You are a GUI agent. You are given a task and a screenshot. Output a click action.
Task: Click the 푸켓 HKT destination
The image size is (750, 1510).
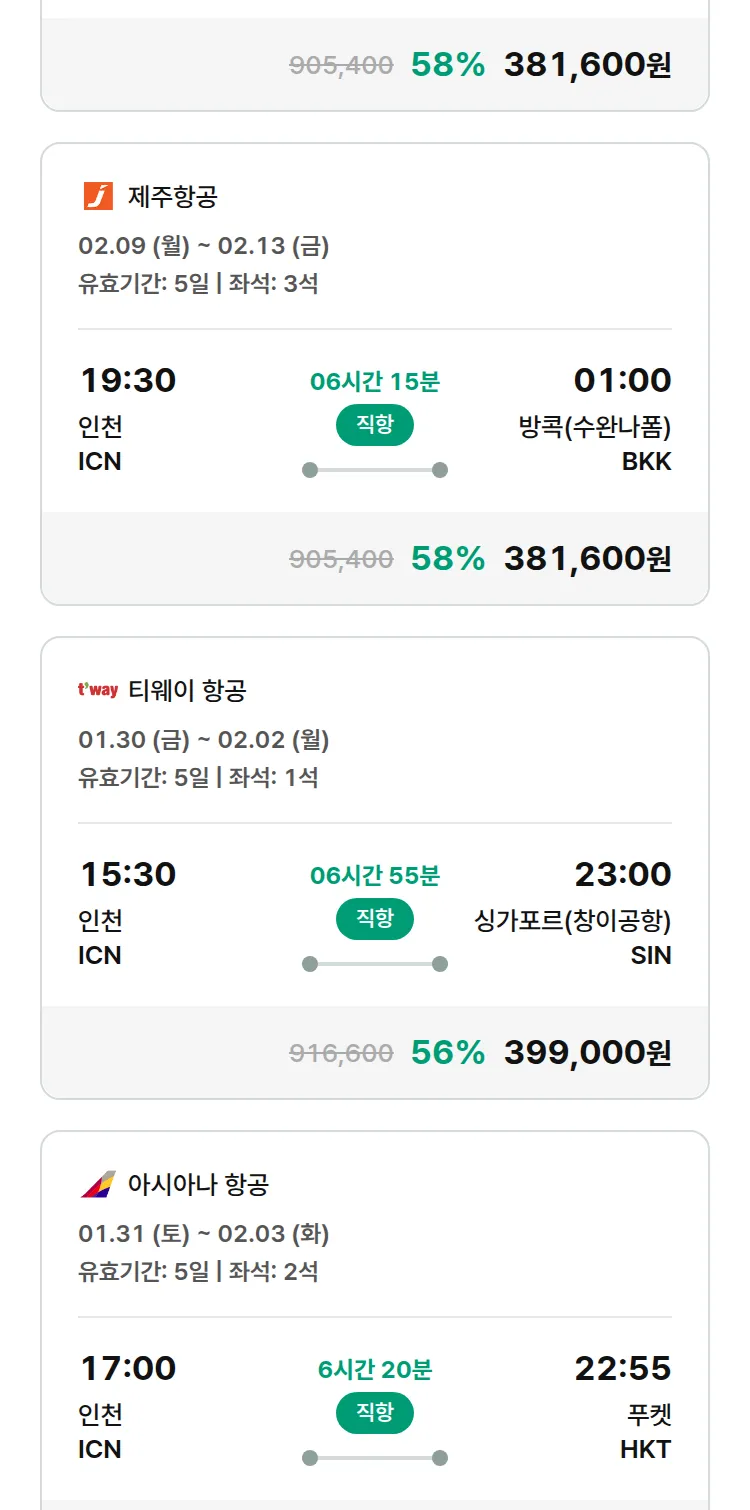(646, 1430)
